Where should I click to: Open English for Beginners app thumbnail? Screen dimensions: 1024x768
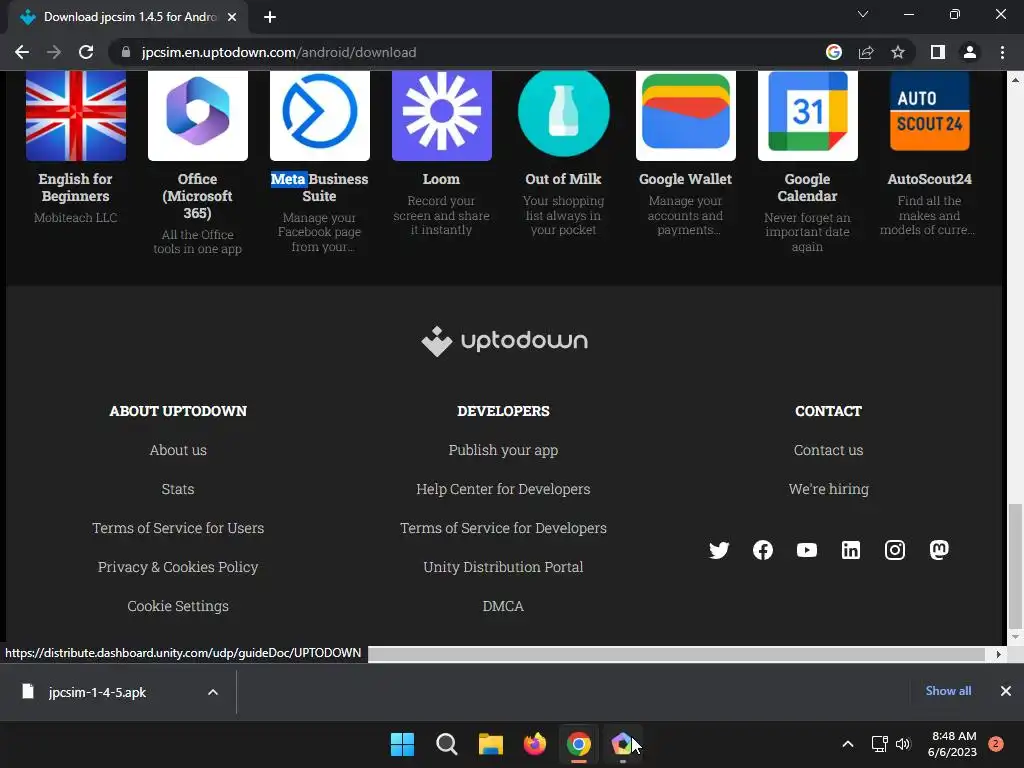(76, 116)
